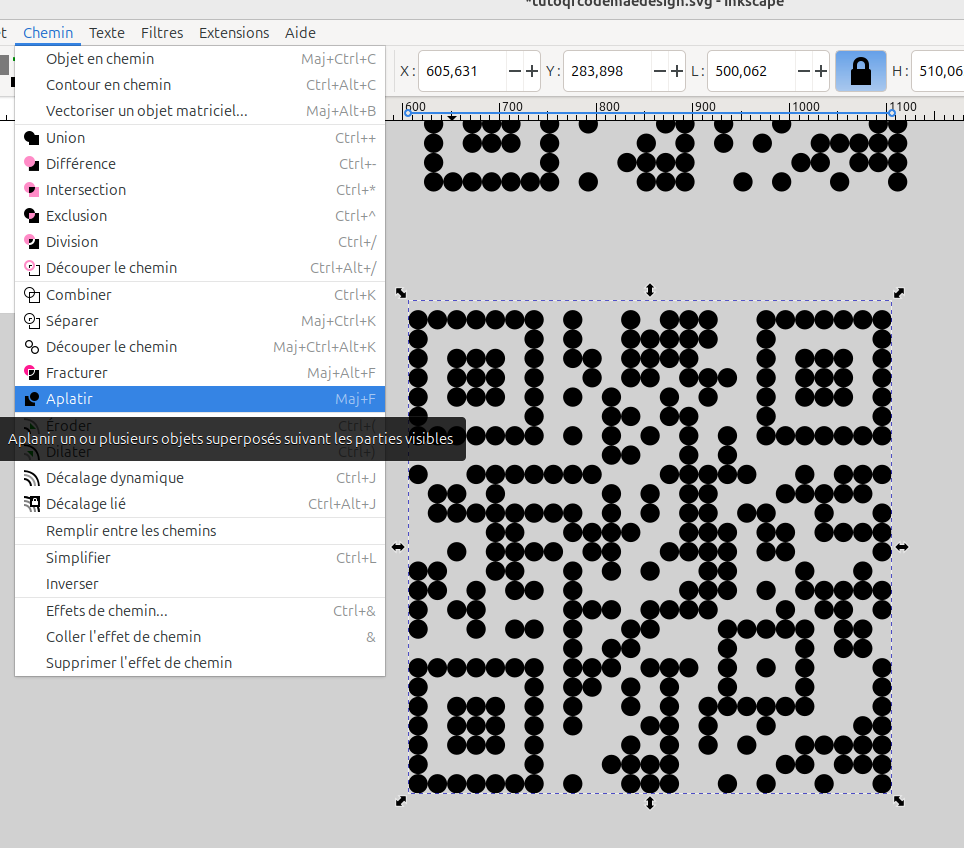Click the Fracturer icon
The height and width of the screenshot is (848, 964).
pyautogui.click(x=31, y=373)
